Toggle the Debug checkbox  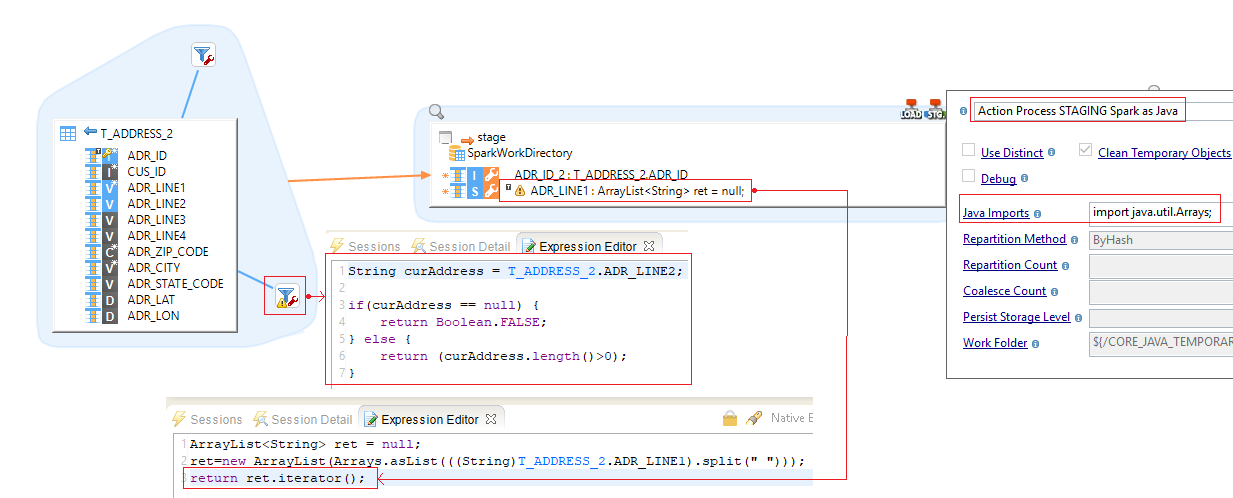[x=968, y=177]
